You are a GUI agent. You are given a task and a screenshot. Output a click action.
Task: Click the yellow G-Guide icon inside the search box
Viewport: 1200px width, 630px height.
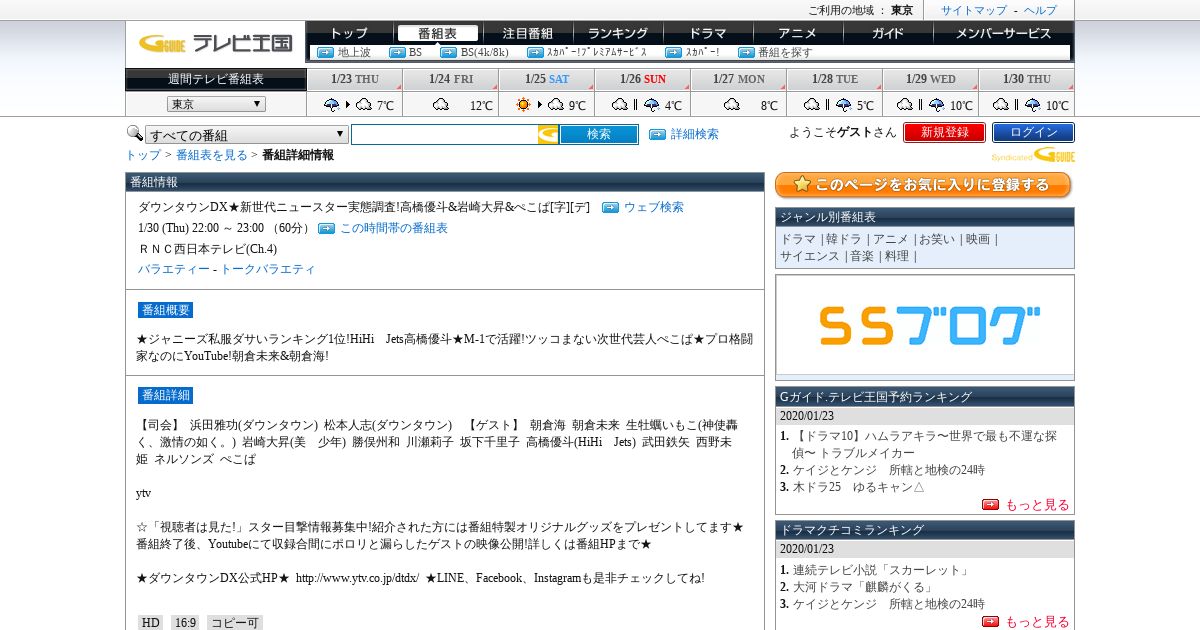(548, 134)
